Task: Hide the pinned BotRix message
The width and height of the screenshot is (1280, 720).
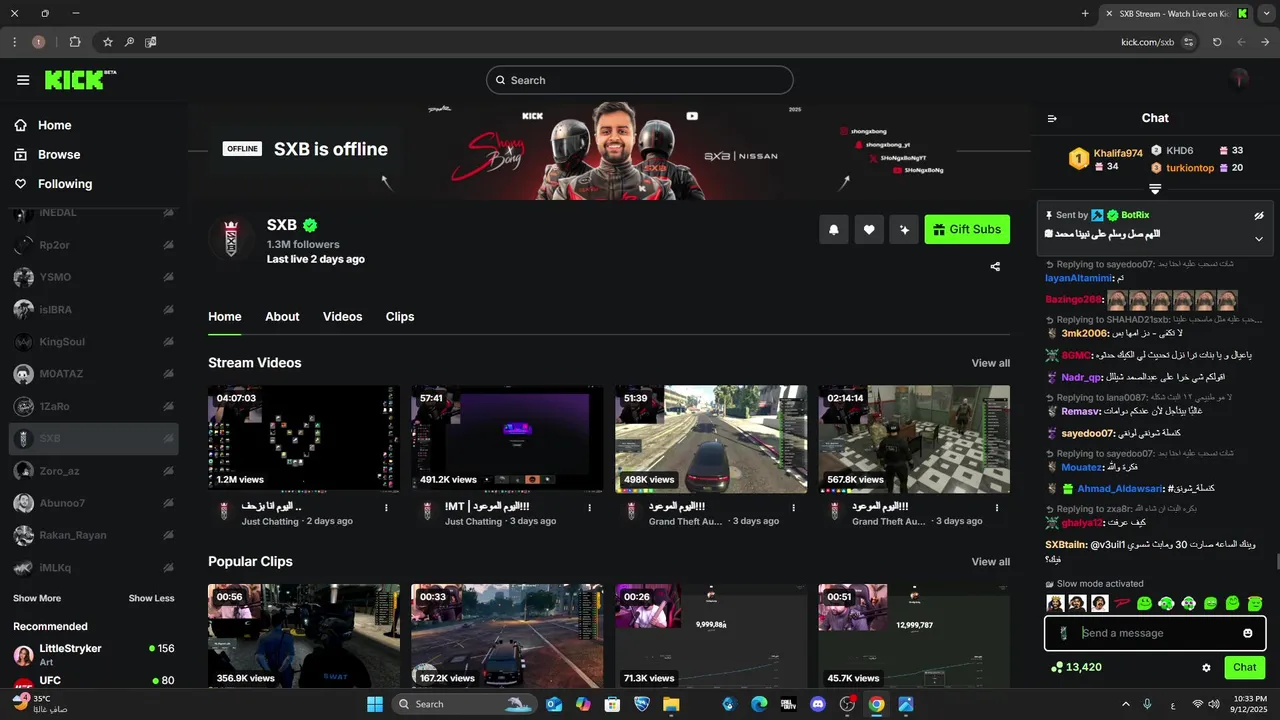Action: [1259, 215]
